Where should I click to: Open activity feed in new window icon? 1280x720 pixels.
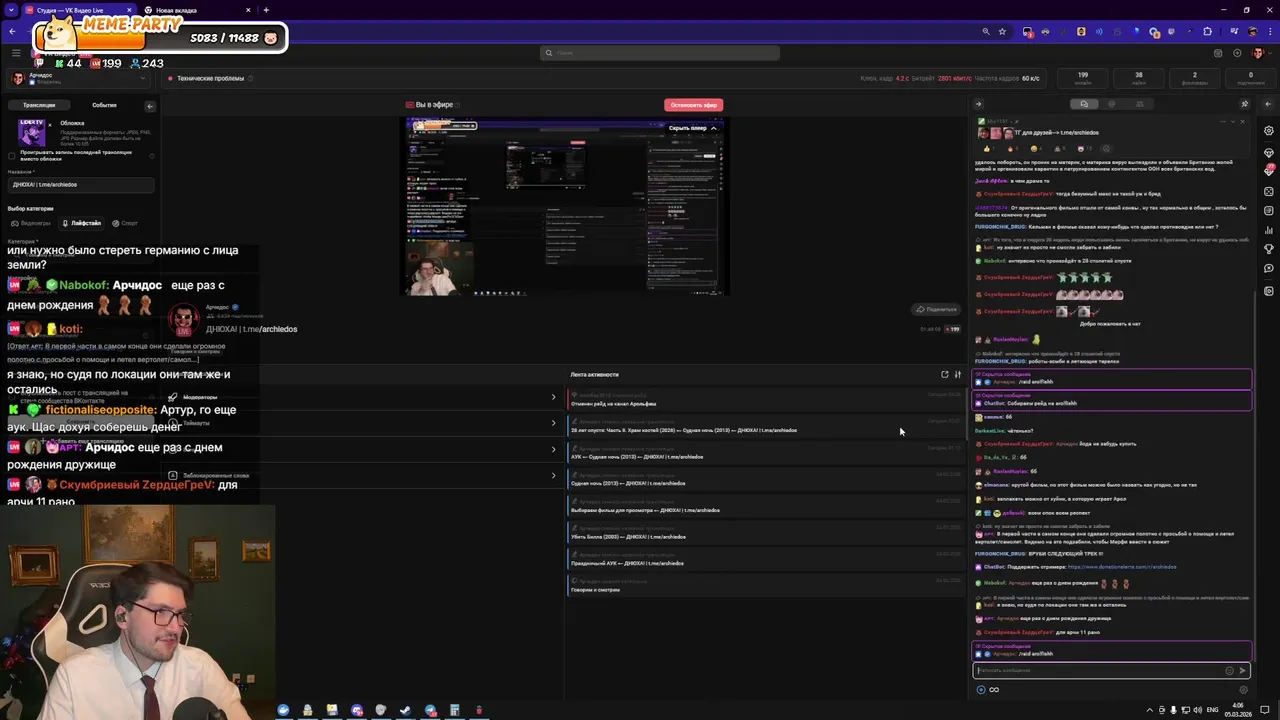(944, 374)
